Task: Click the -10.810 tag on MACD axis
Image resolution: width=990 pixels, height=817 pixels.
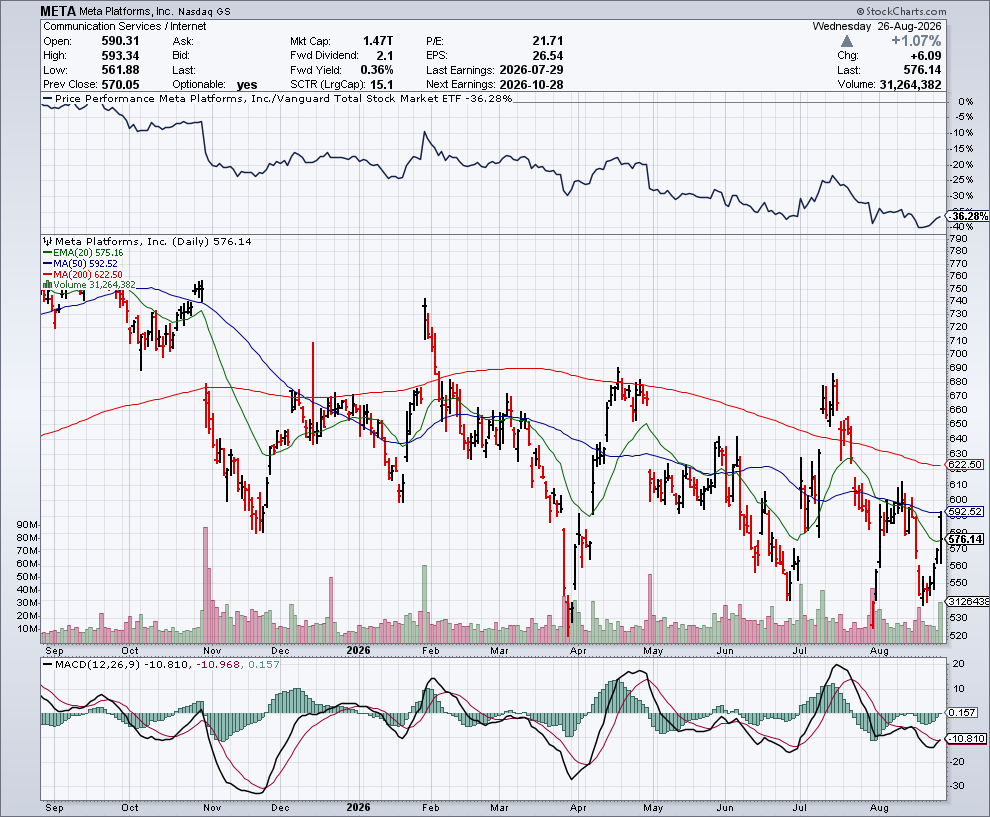Action: pos(966,739)
